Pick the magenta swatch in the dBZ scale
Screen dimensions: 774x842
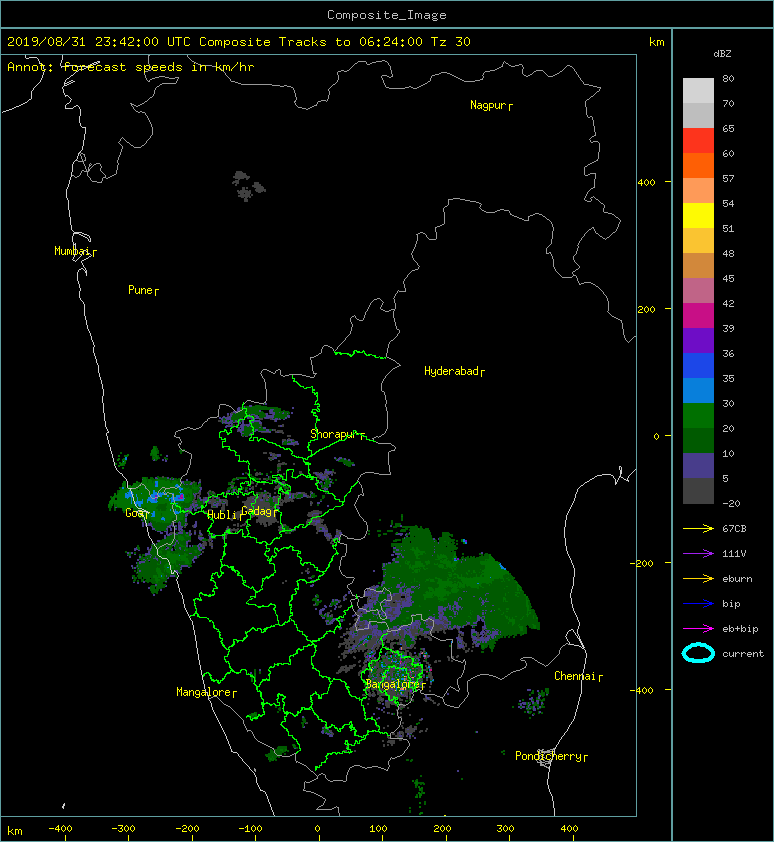[698, 315]
